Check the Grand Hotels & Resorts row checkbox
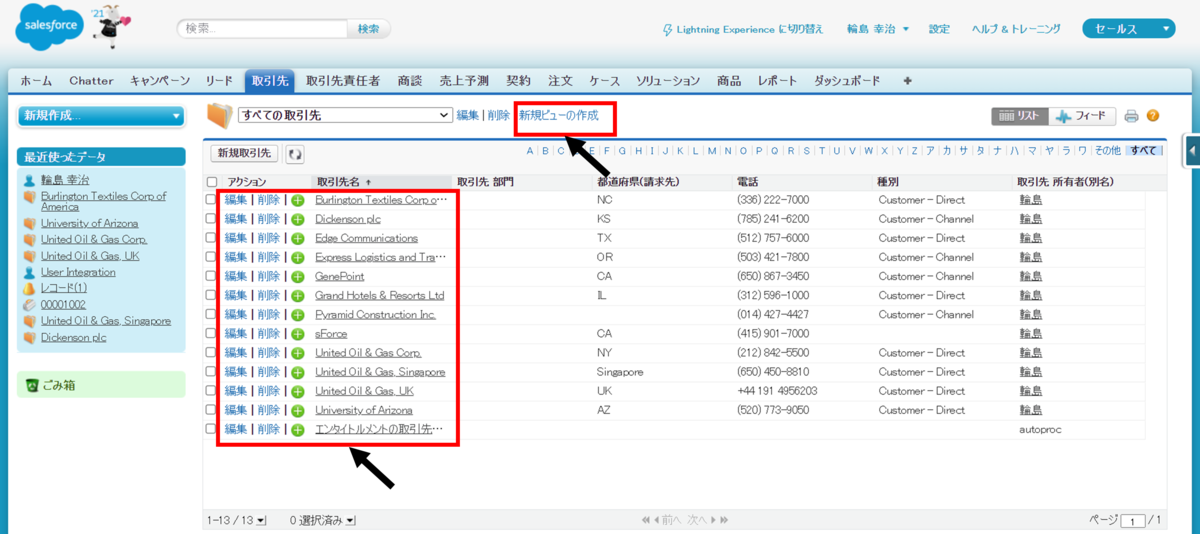1200x534 pixels. (211, 295)
